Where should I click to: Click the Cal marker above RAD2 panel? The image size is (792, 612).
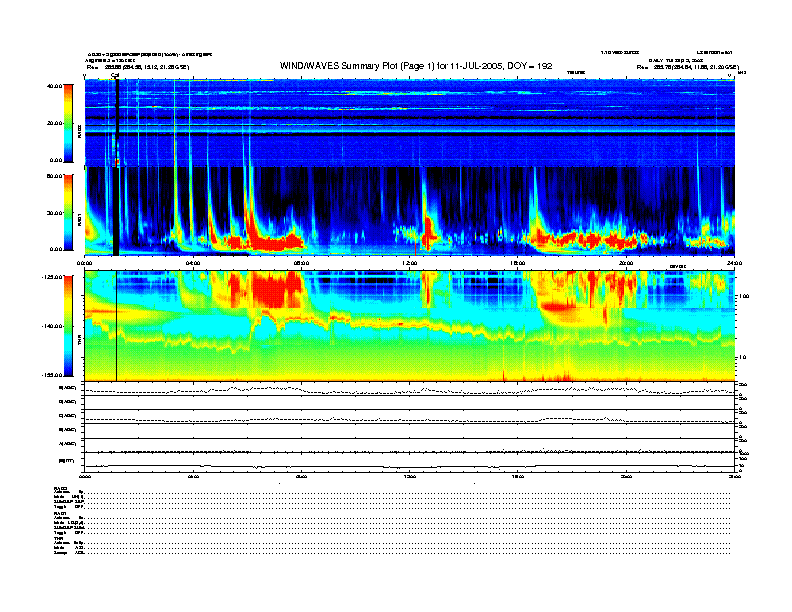click(x=115, y=76)
